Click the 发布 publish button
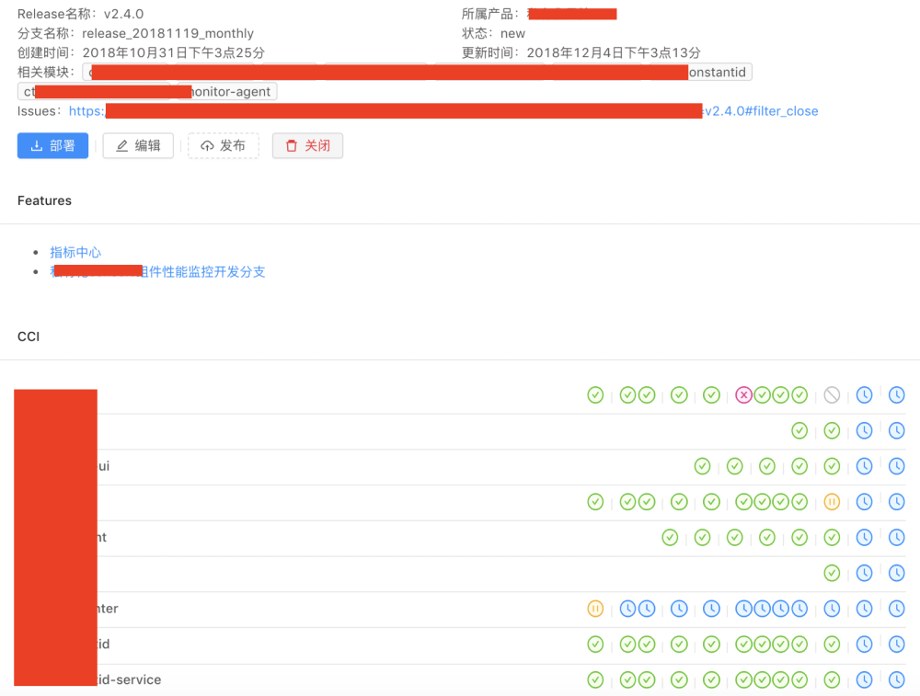 223,146
